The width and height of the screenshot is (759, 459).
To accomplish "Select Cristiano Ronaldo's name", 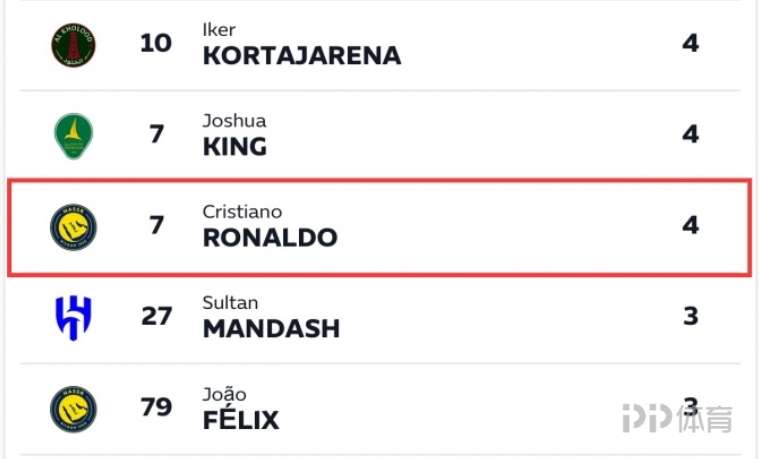I will 270,226.
